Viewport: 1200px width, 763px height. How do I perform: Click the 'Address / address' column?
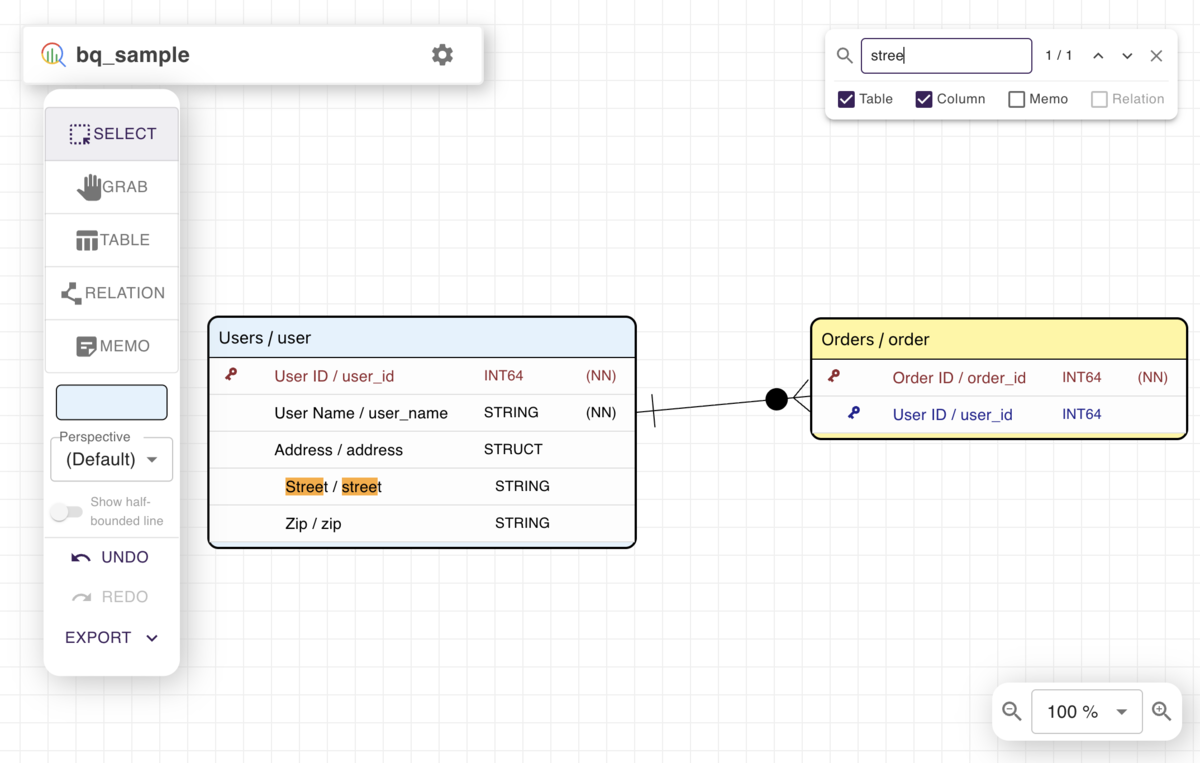click(338, 450)
